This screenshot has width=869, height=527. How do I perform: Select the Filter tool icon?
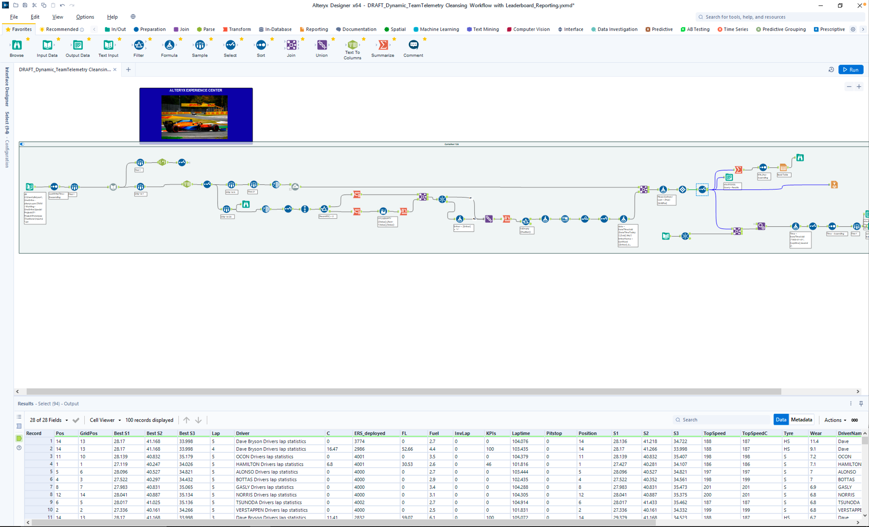[139, 45]
